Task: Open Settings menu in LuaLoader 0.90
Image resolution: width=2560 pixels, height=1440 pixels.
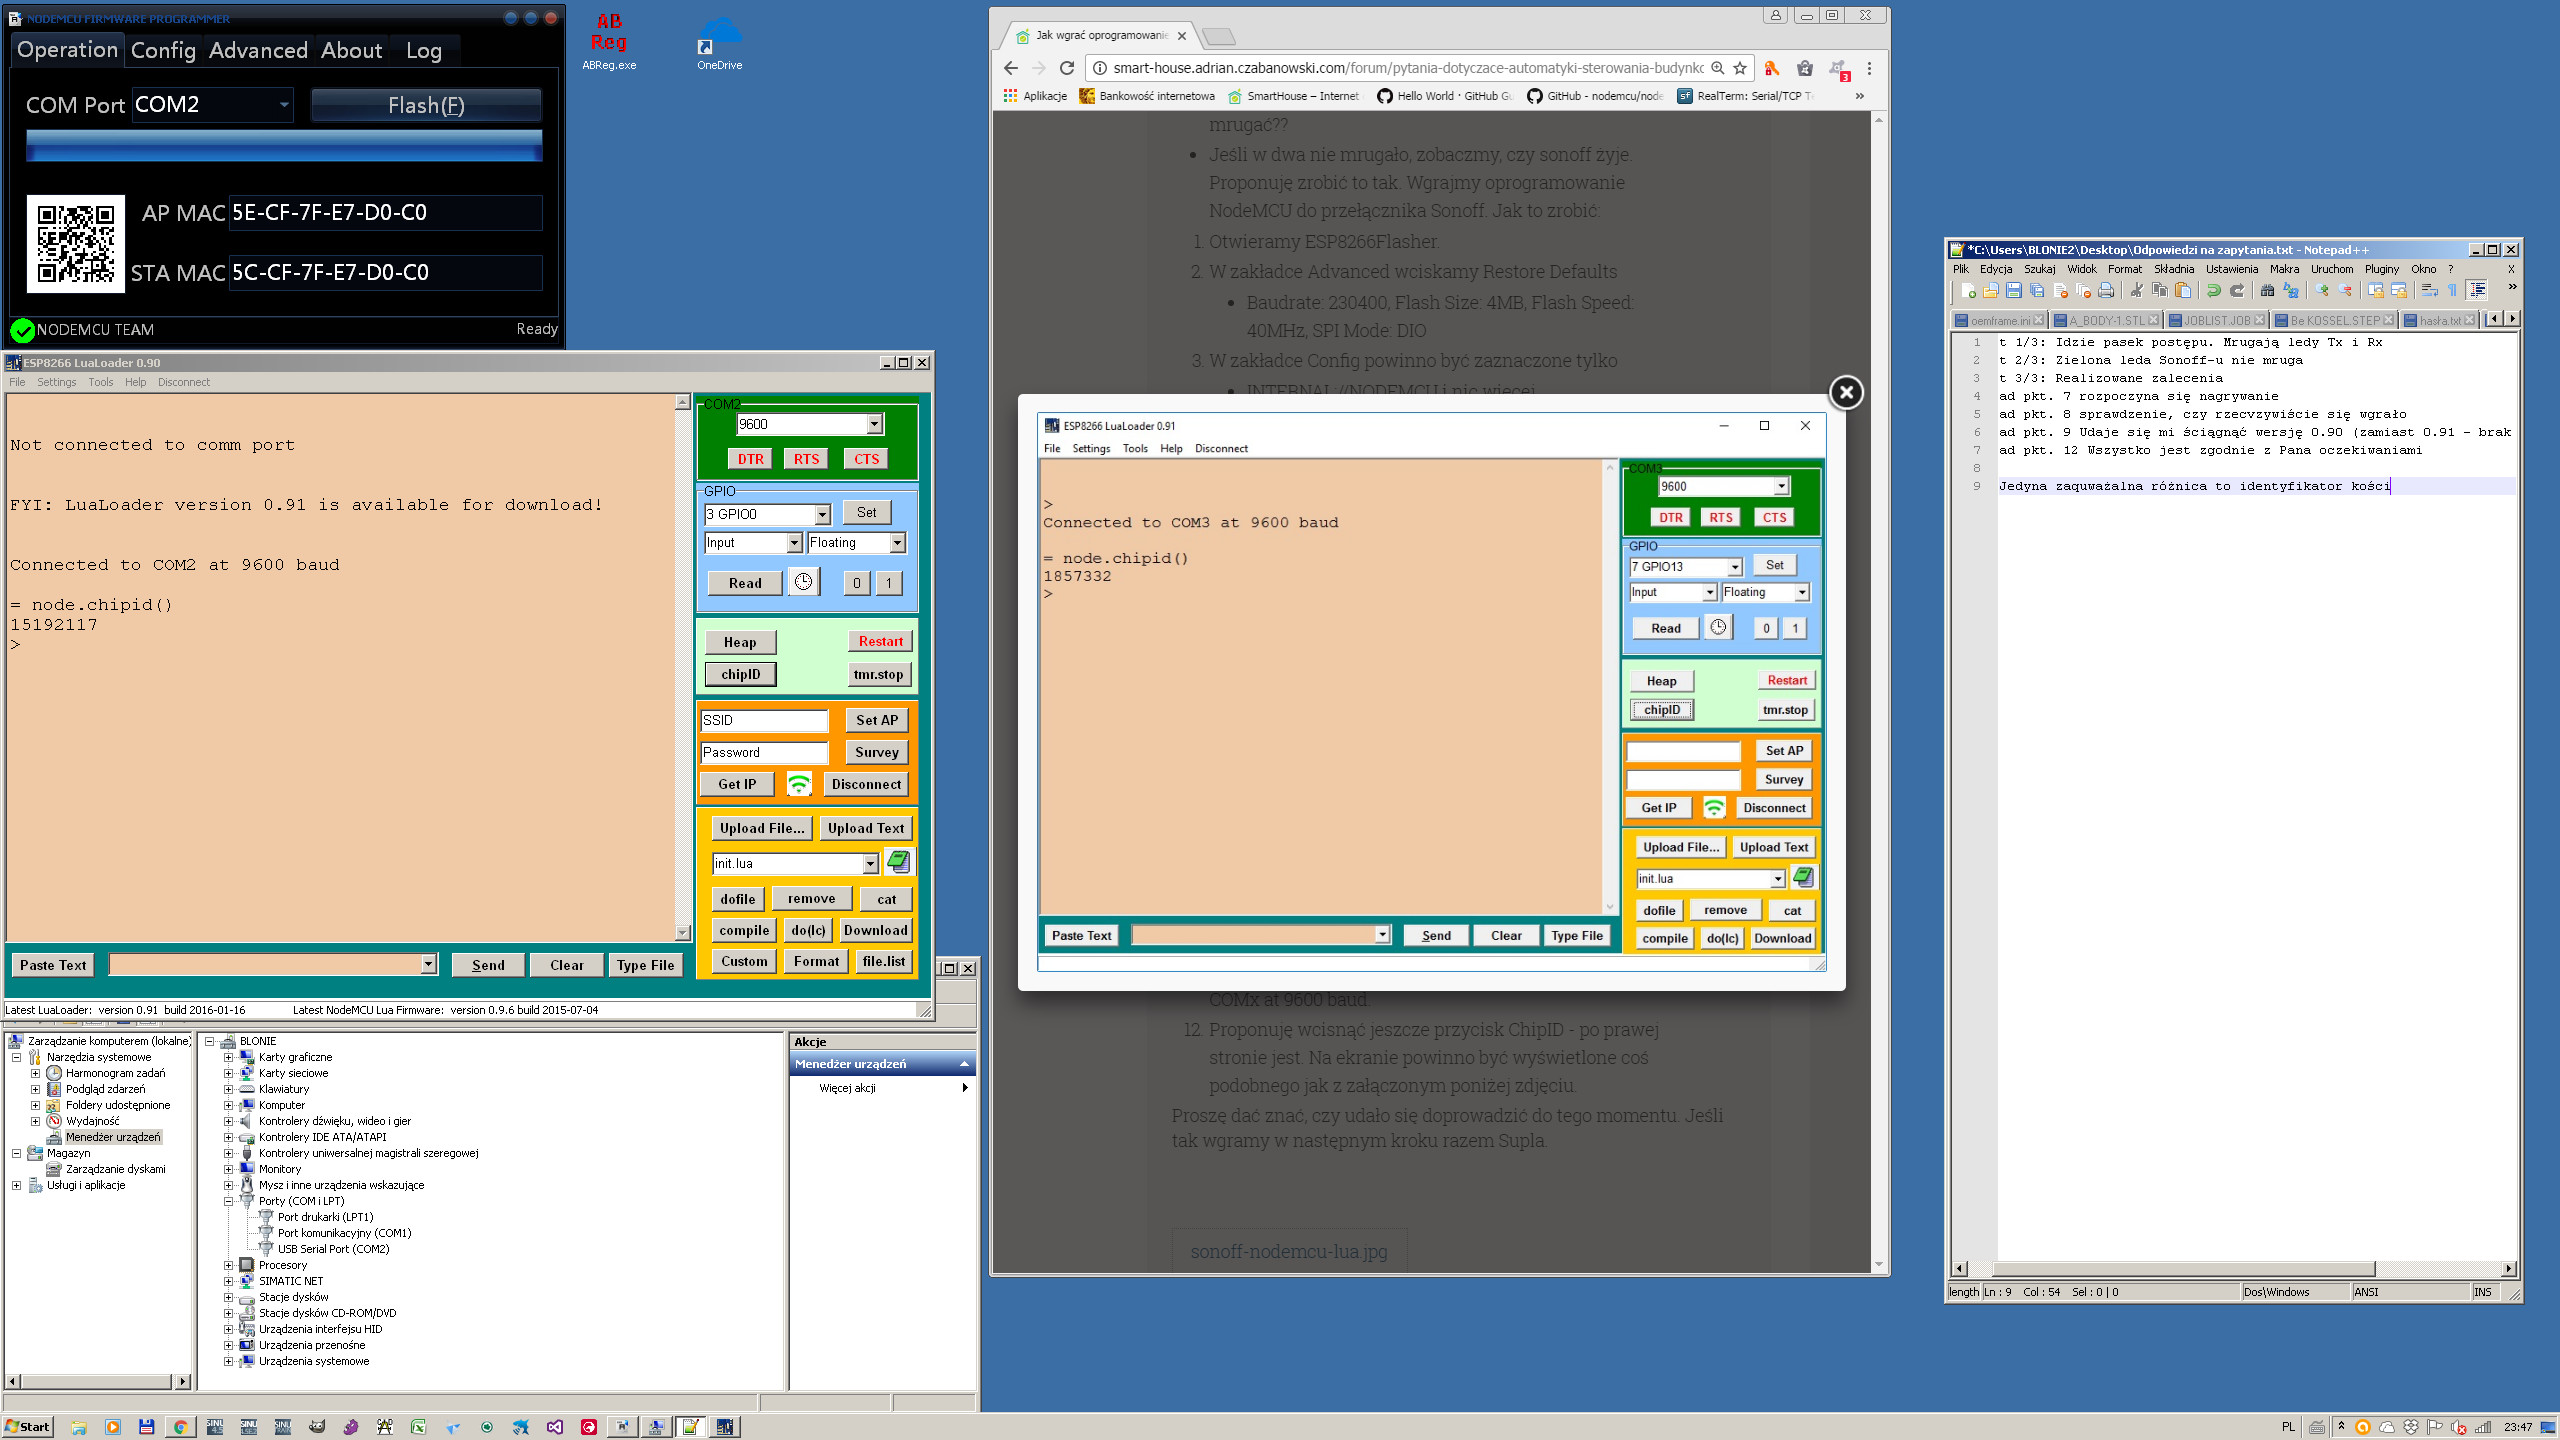Action: 56,382
